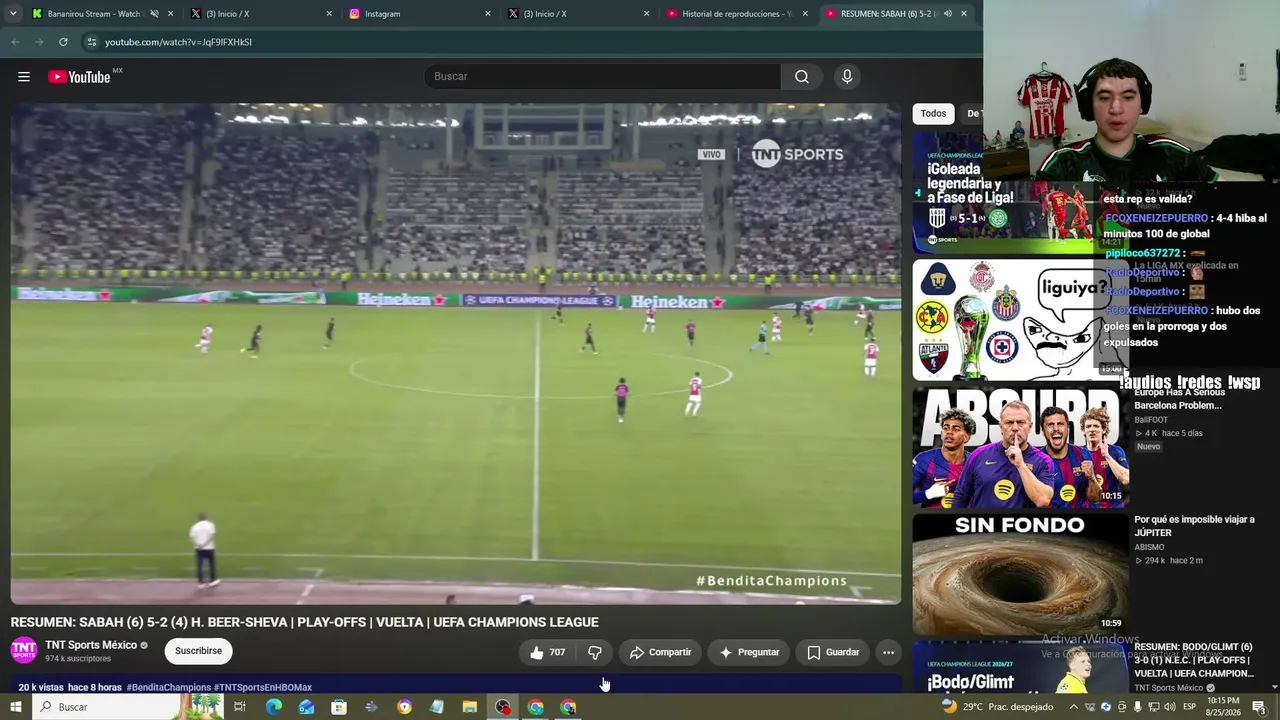
Task: Change the ESP input language indicator
Action: (x=1189, y=707)
